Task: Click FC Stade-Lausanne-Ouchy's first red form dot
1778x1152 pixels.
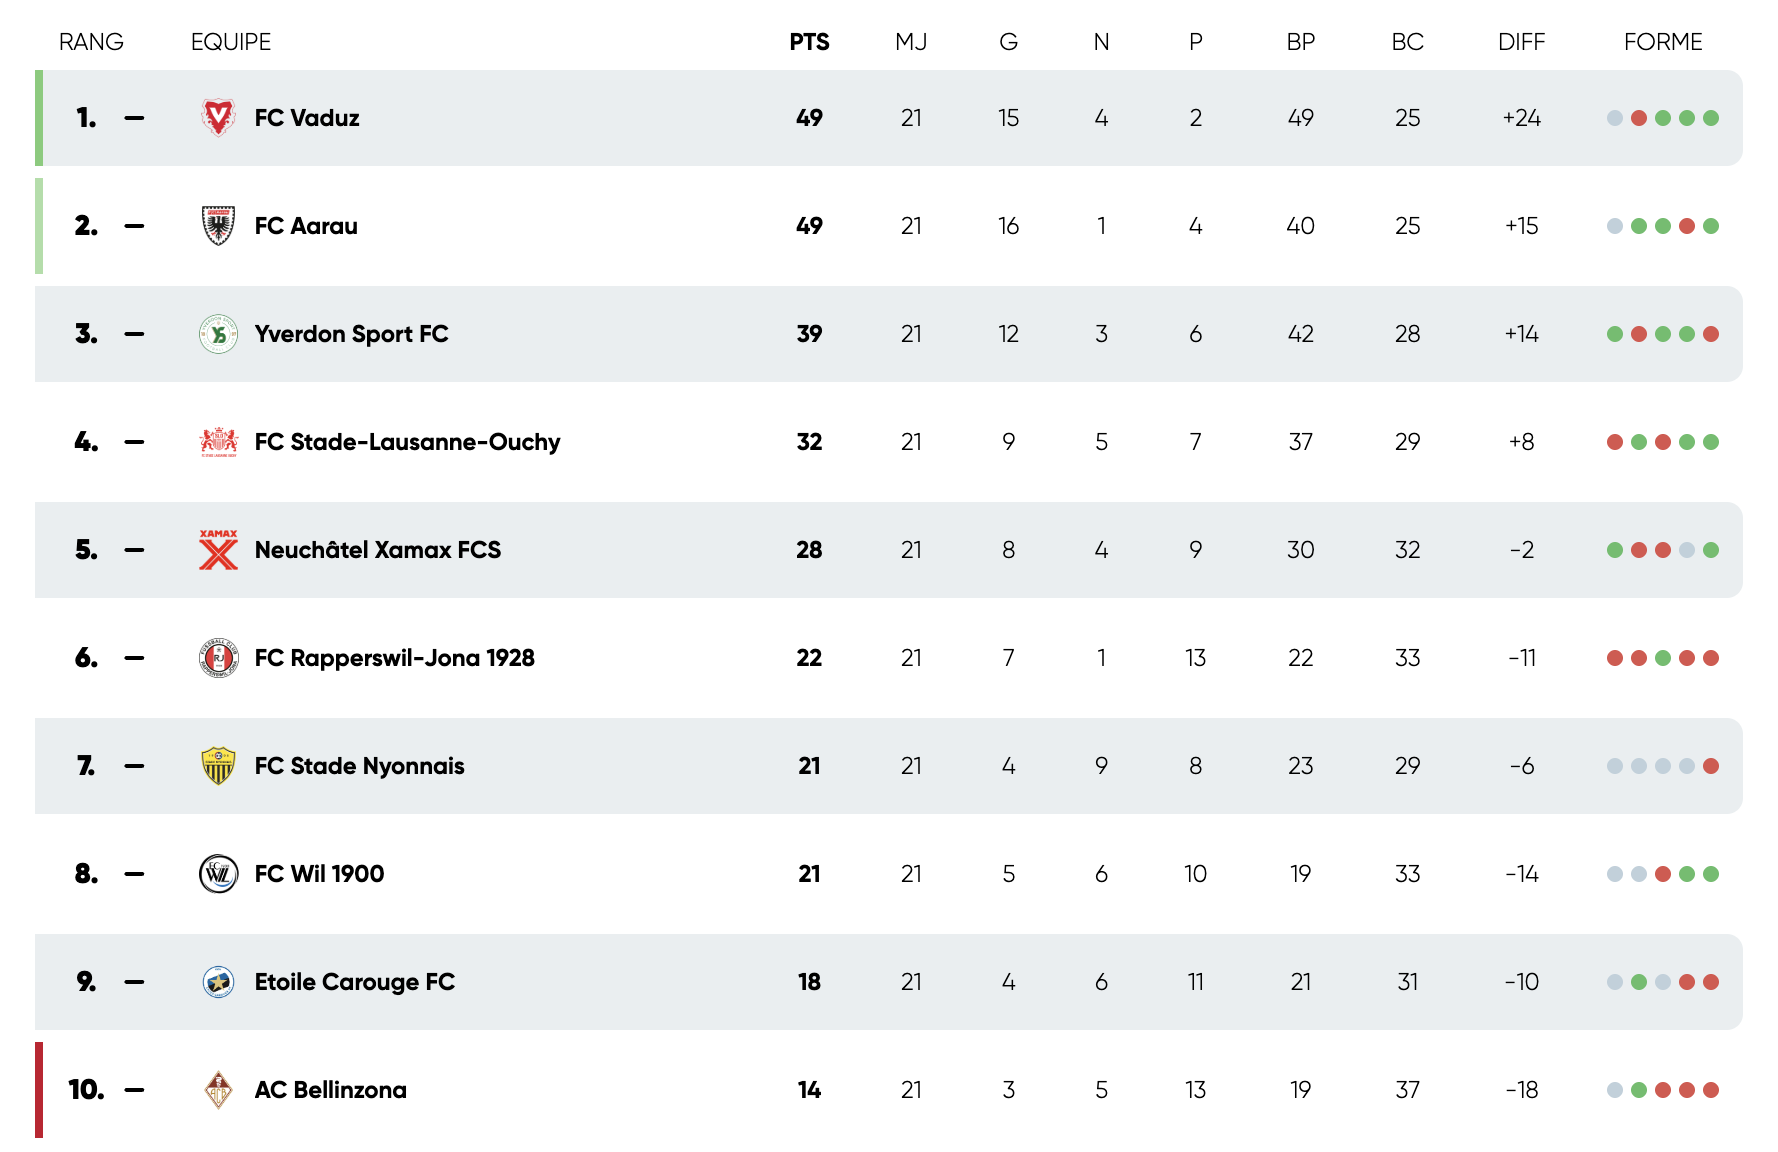Action: (x=1615, y=442)
